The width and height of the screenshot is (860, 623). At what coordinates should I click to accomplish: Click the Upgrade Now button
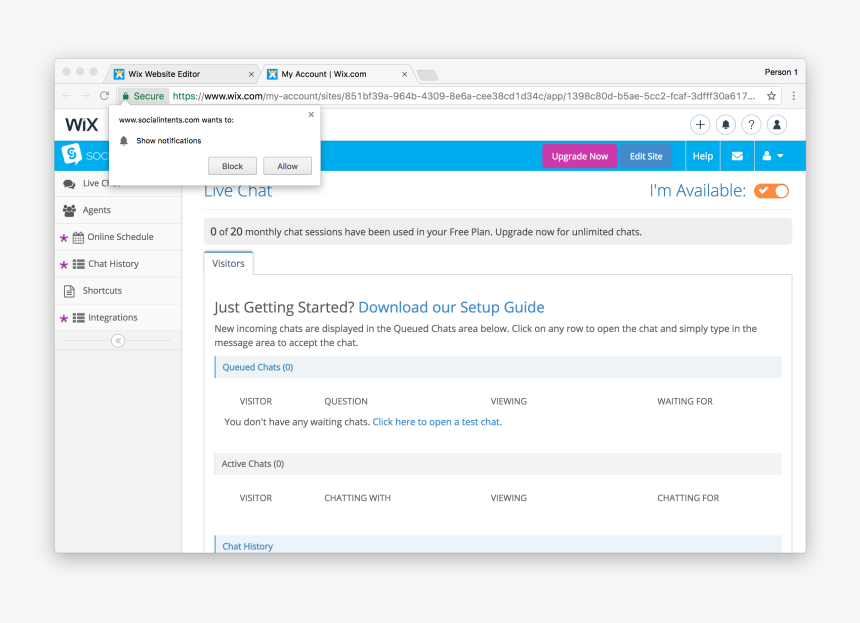[579, 156]
